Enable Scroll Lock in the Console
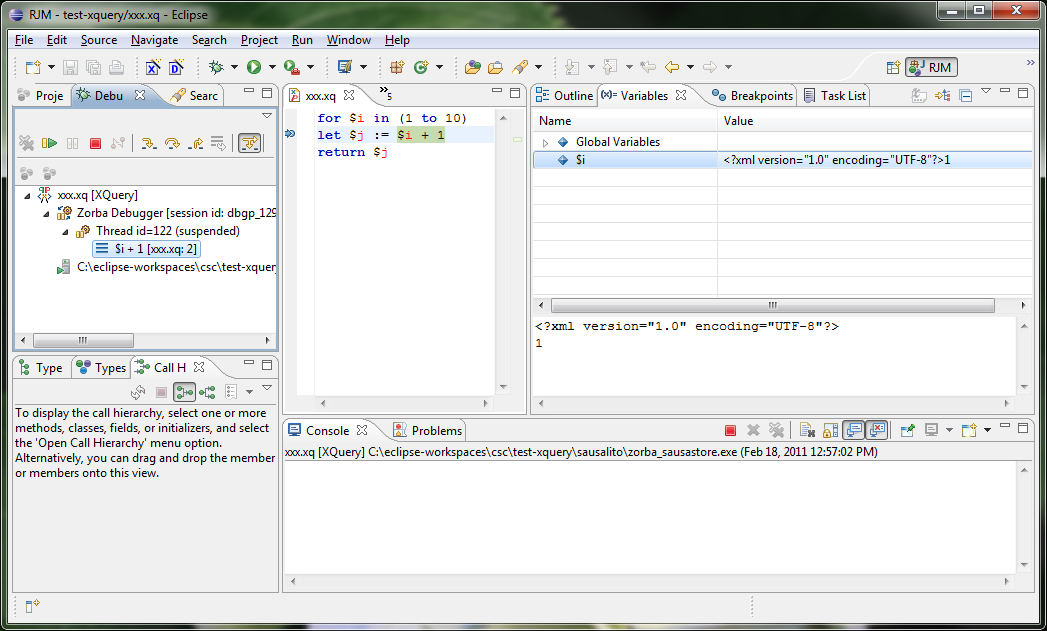 tap(831, 430)
